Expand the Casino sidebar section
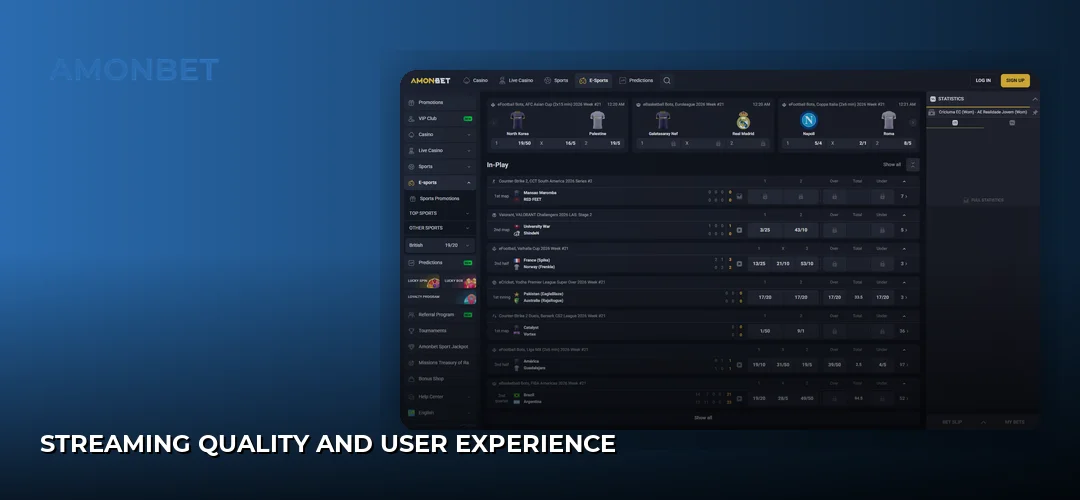 pyautogui.click(x=469, y=135)
